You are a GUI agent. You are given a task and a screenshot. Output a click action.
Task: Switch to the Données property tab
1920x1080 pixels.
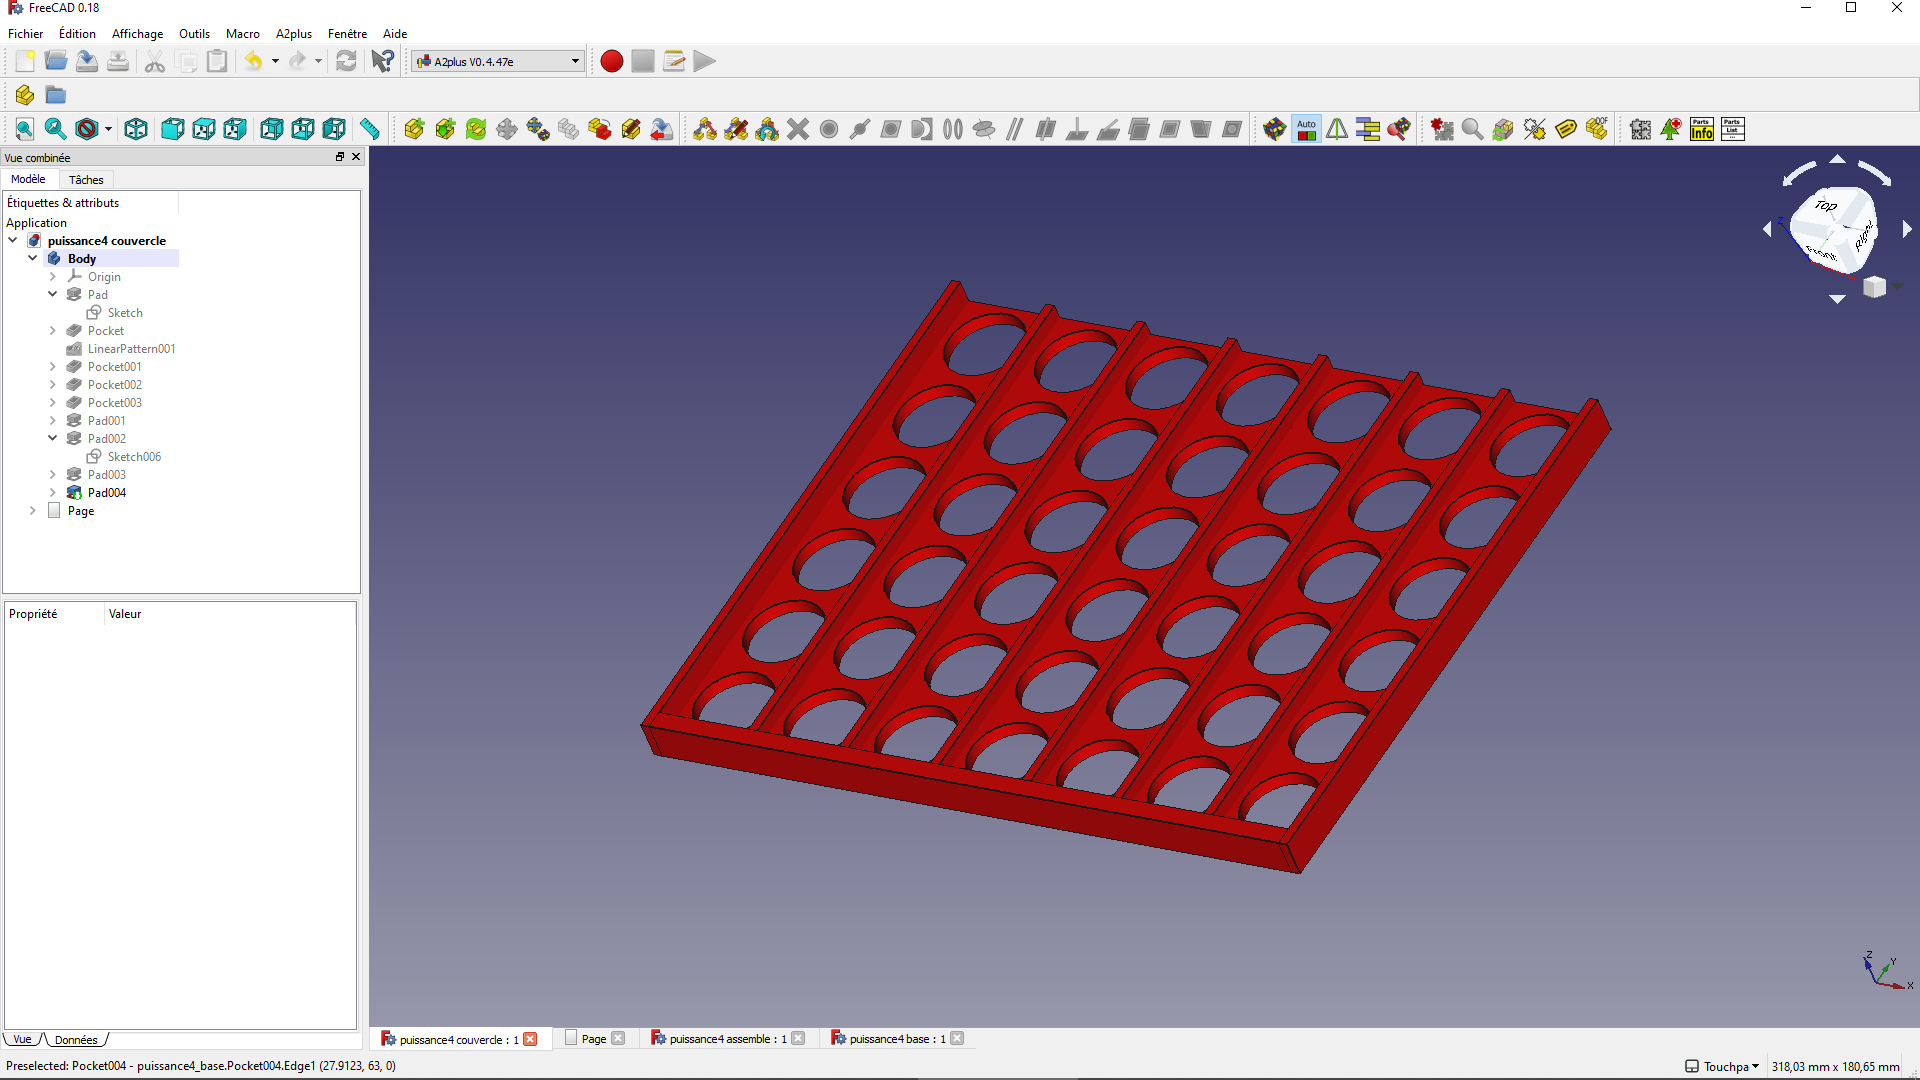[x=76, y=1040]
